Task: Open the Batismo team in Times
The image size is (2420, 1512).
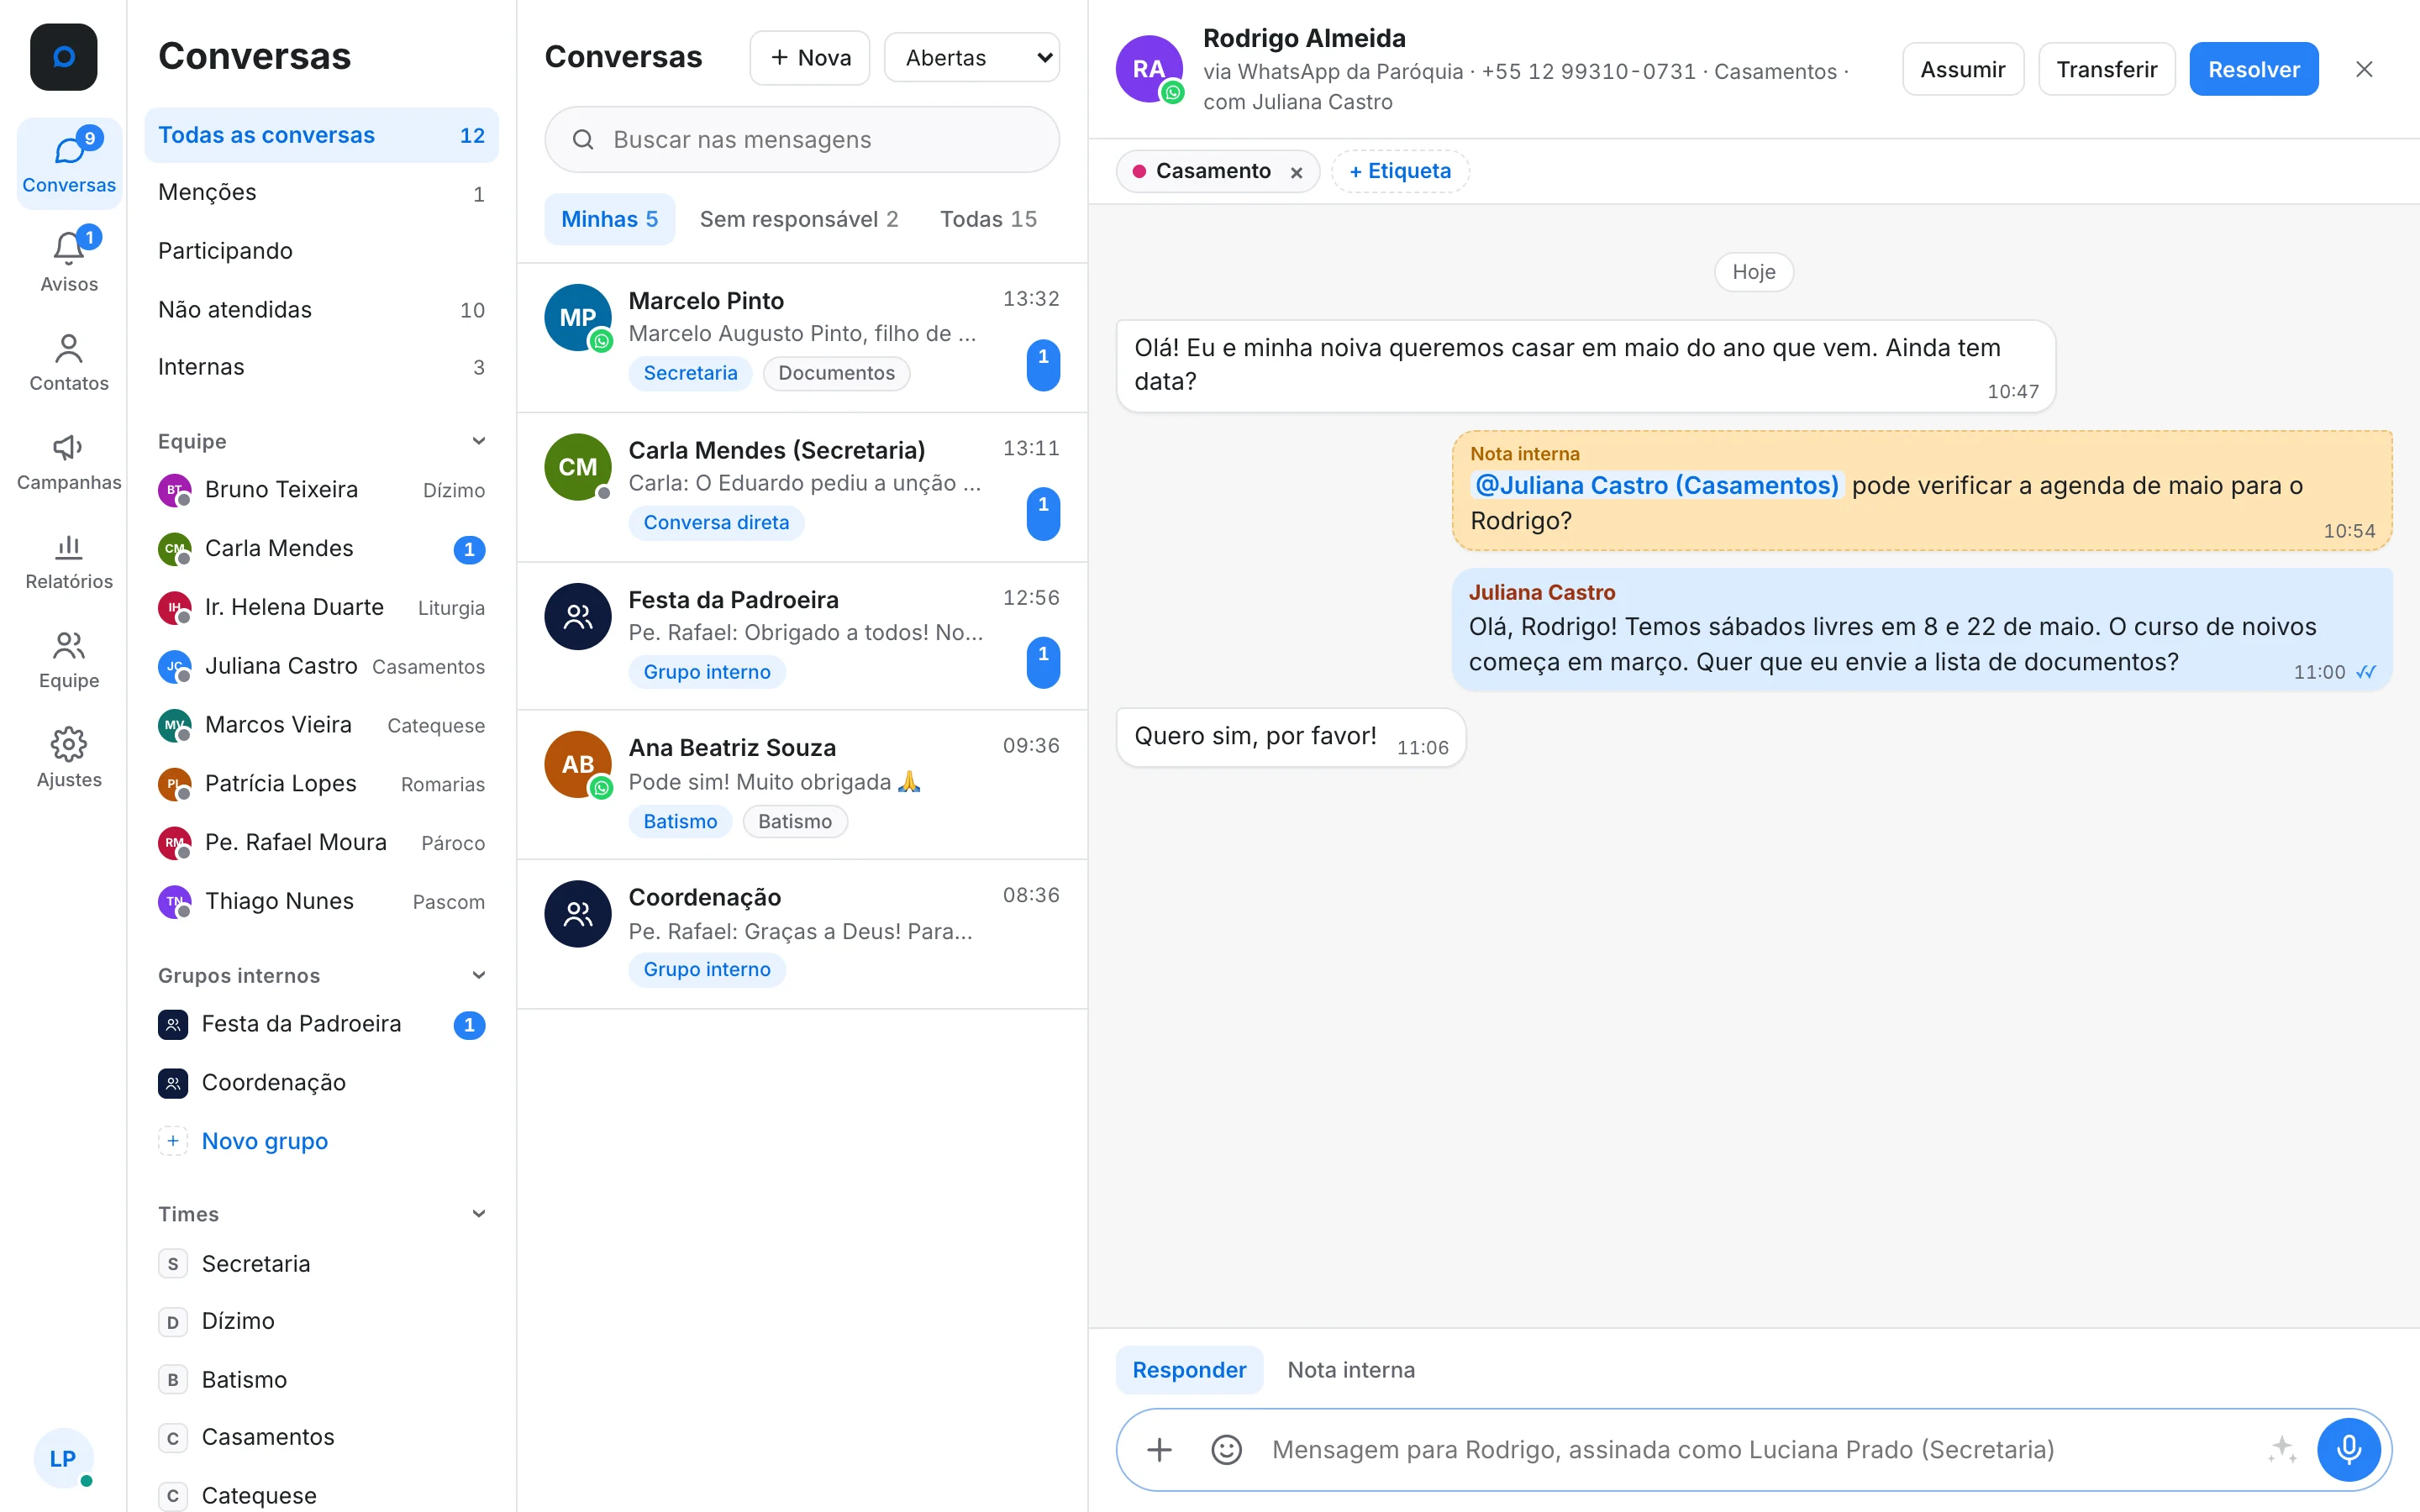Action: pyautogui.click(x=321, y=1380)
